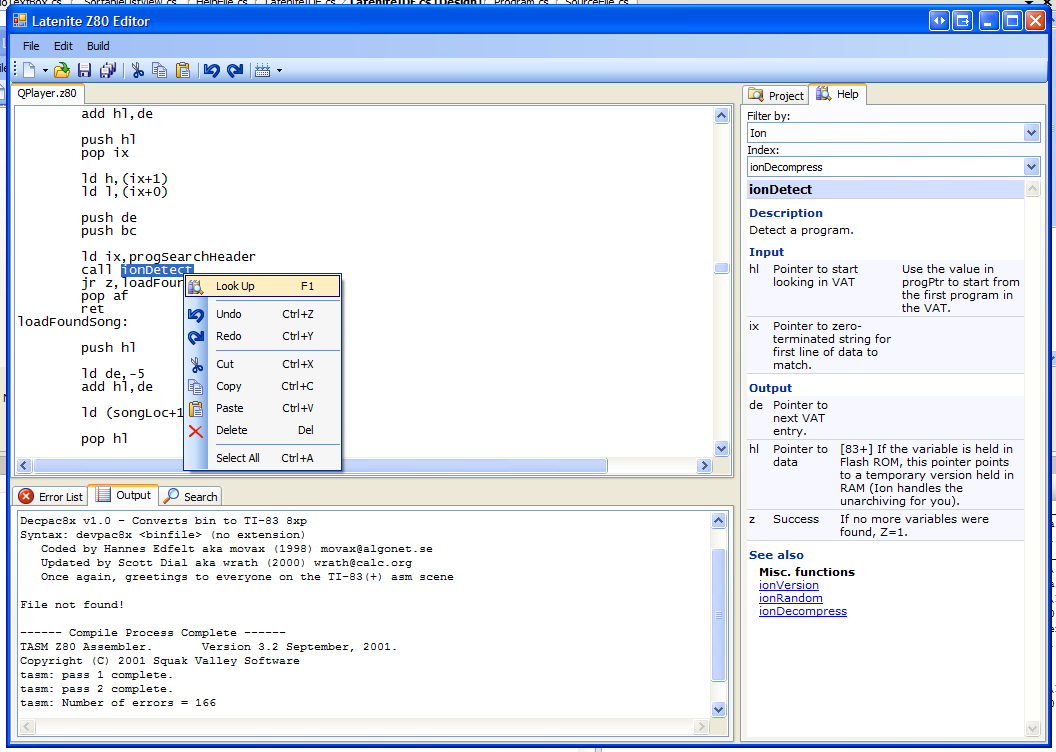Click the Cut scissors toolbar icon
Viewport: 1056px width, 752px height.
tap(138, 70)
